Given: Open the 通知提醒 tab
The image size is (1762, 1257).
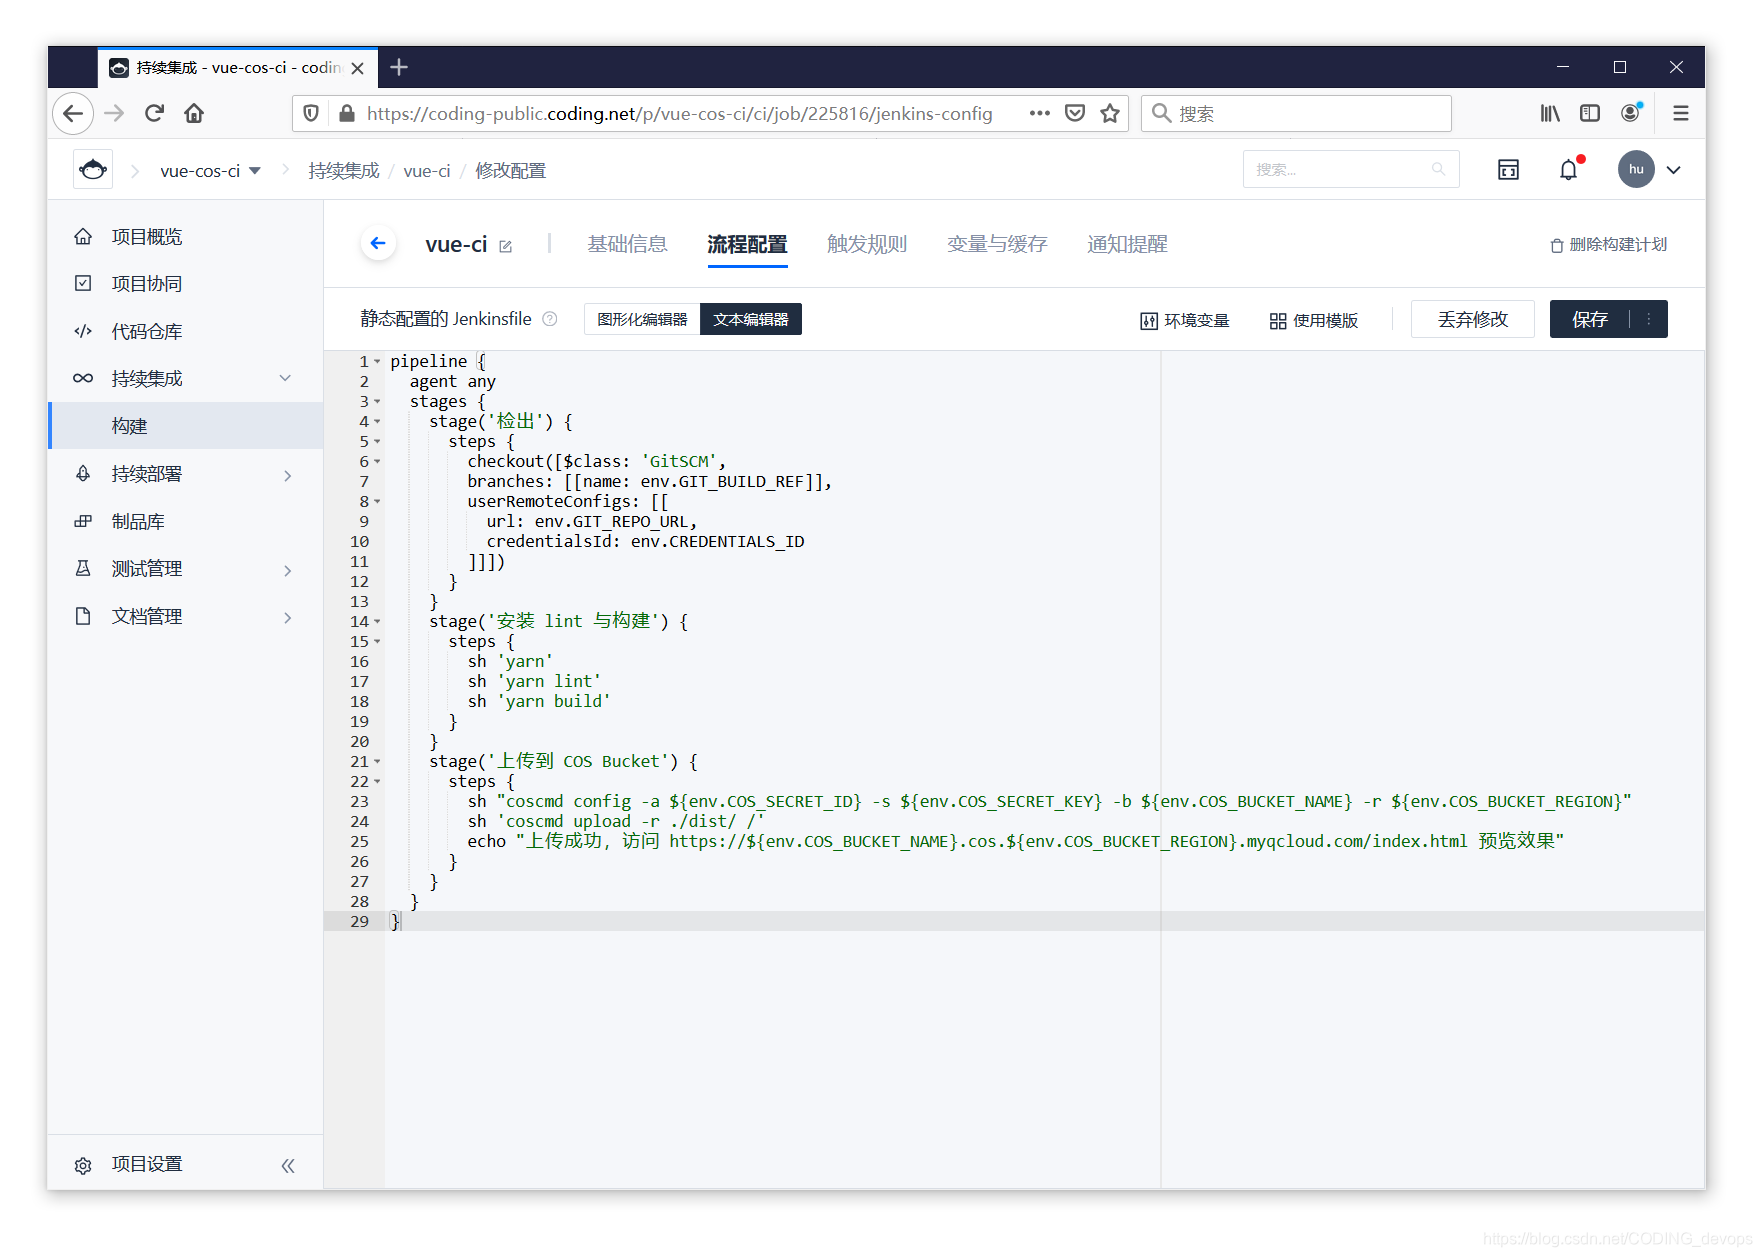Looking at the screenshot, I should click(1127, 244).
